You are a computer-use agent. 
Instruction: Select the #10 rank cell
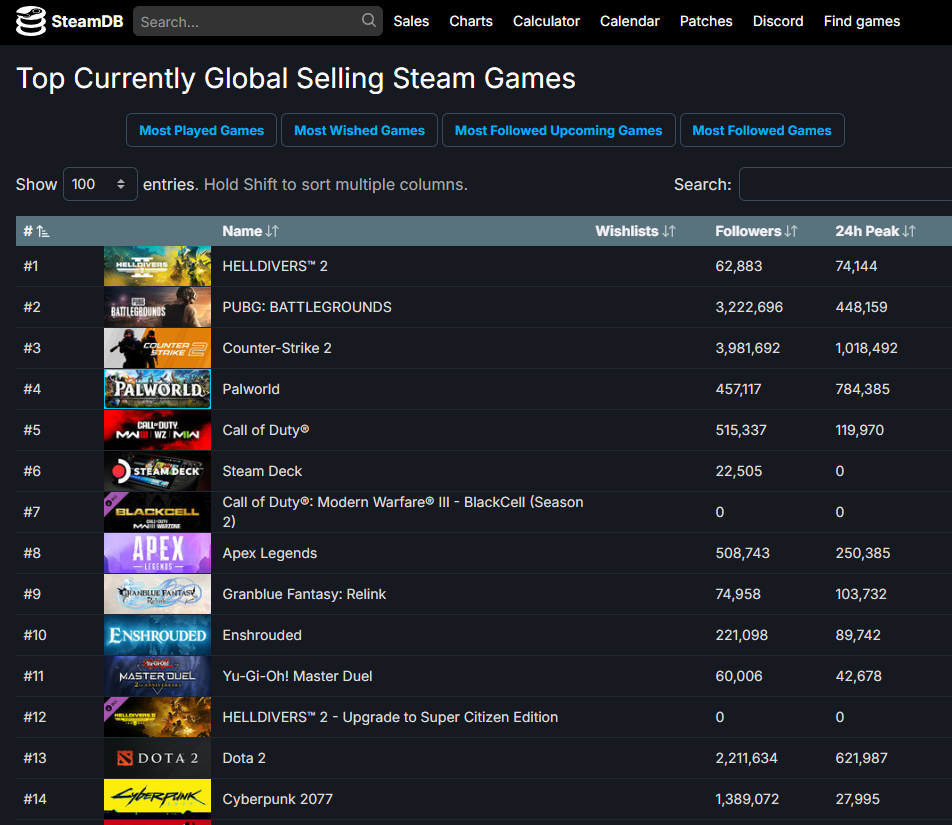[x=35, y=635]
